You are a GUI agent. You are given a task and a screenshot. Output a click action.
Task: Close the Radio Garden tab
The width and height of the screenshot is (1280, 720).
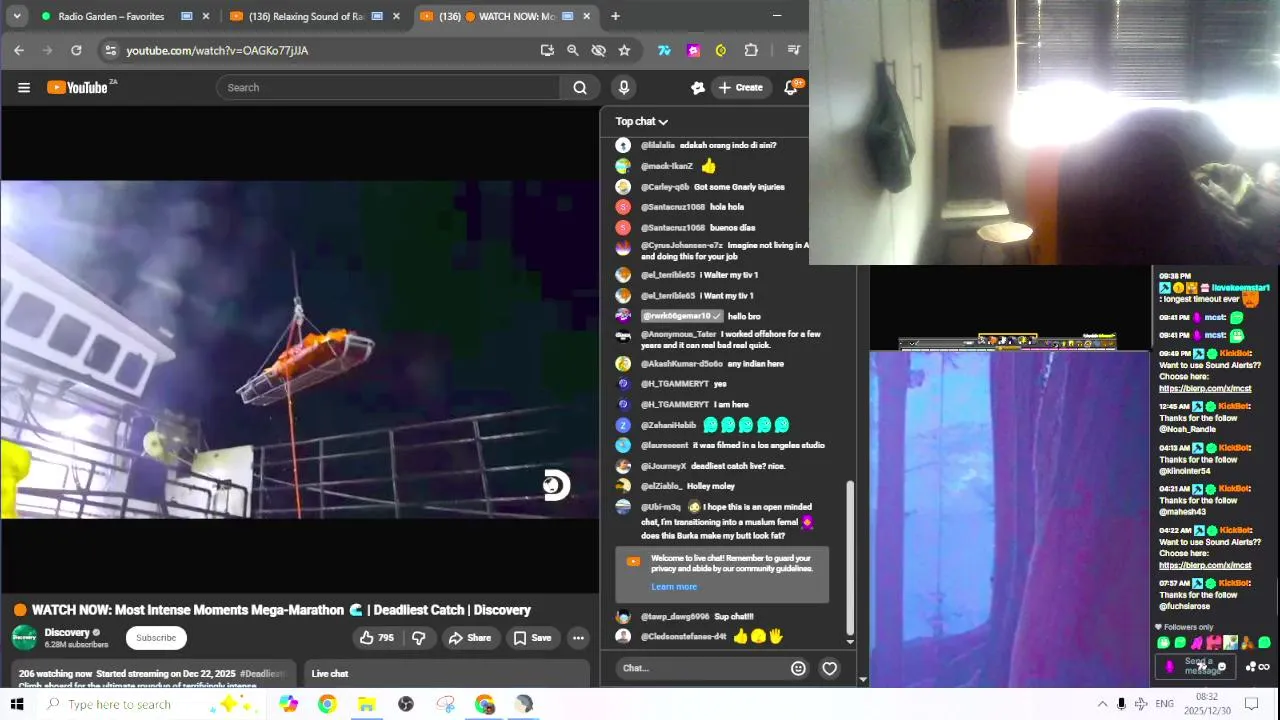pos(206,16)
